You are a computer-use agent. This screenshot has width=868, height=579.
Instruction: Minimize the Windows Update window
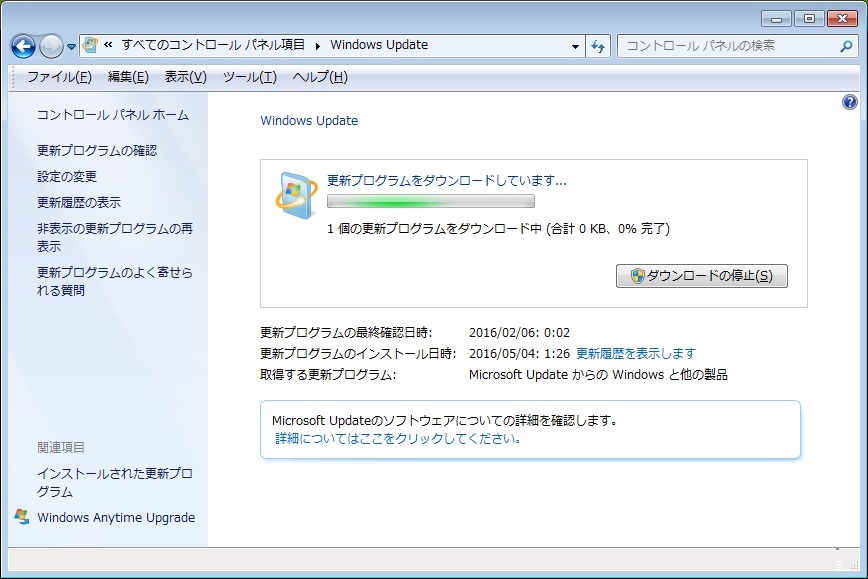[776, 19]
